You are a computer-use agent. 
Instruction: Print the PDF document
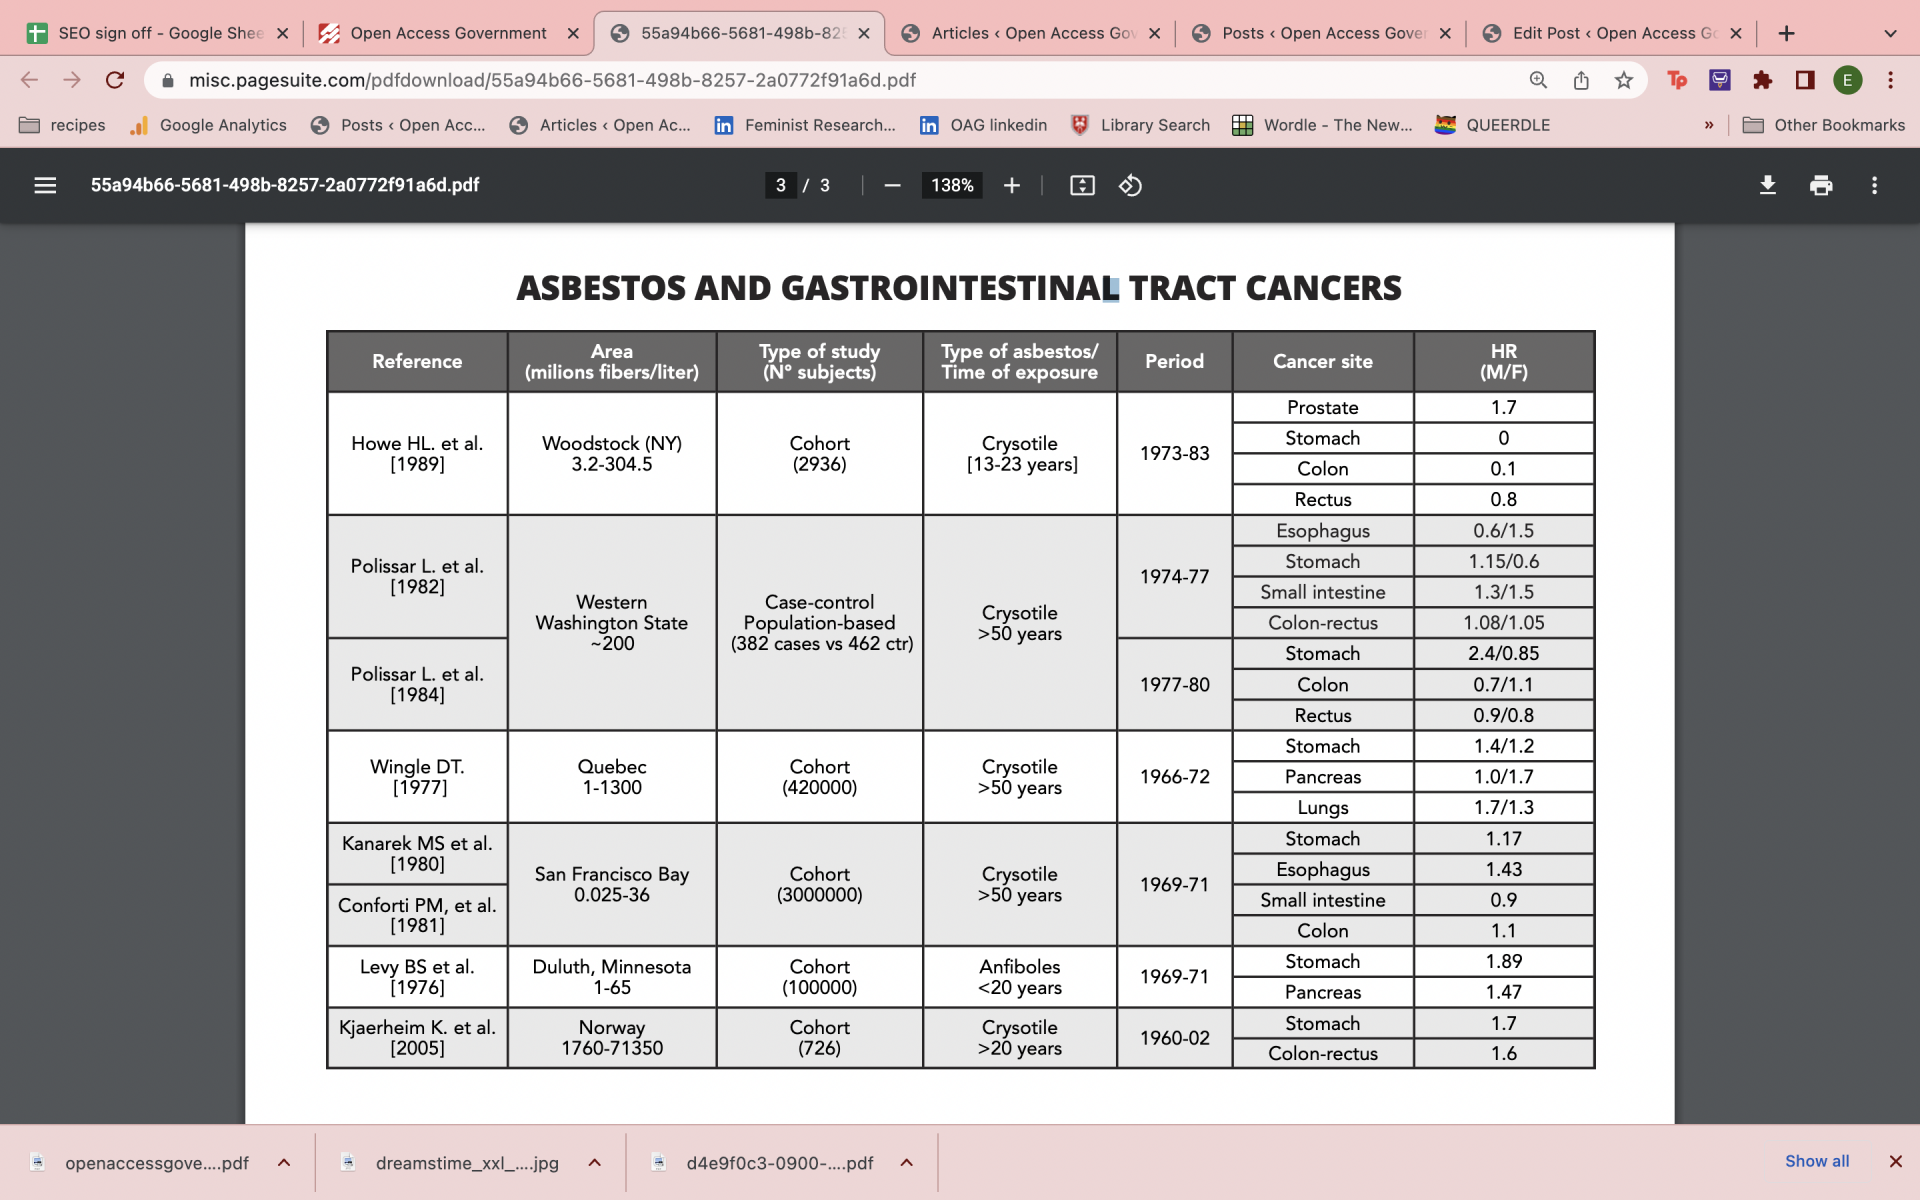tap(1821, 185)
